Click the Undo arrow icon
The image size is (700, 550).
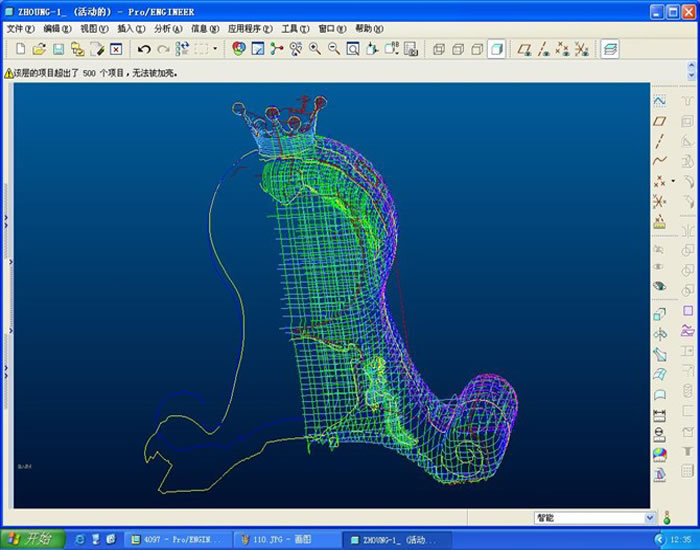(x=144, y=48)
